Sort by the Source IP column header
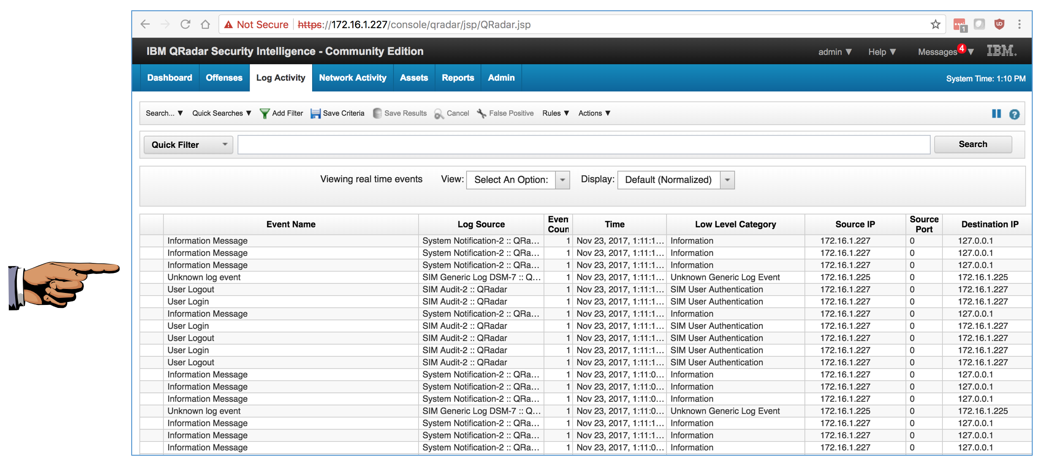The height and width of the screenshot is (466, 1041). click(x=855, y=224)
